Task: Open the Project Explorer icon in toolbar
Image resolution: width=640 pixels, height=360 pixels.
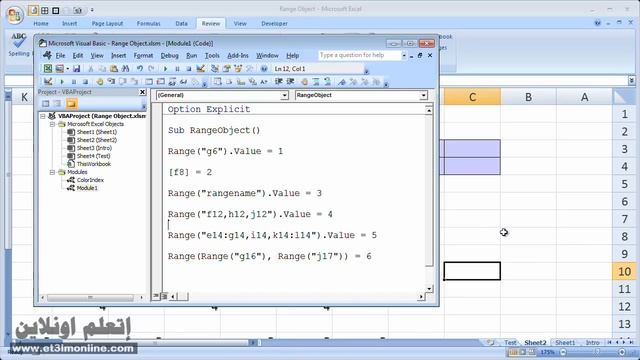Action: point(215,69)
